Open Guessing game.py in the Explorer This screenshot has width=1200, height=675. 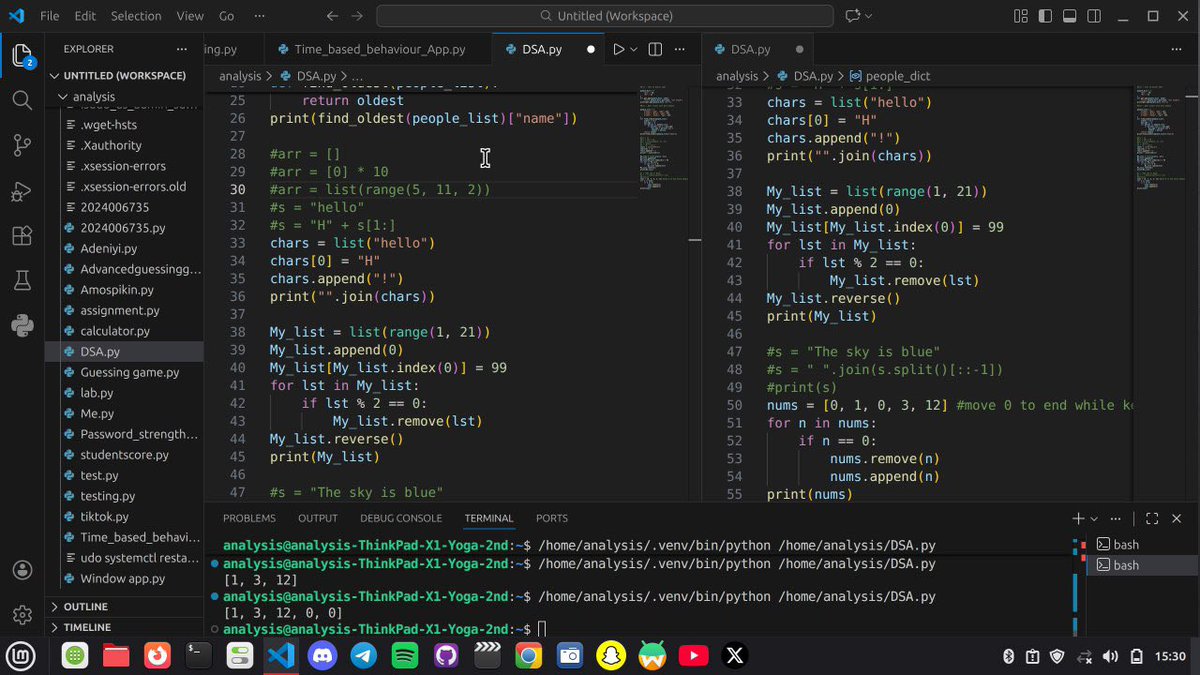tap(124, 372)
